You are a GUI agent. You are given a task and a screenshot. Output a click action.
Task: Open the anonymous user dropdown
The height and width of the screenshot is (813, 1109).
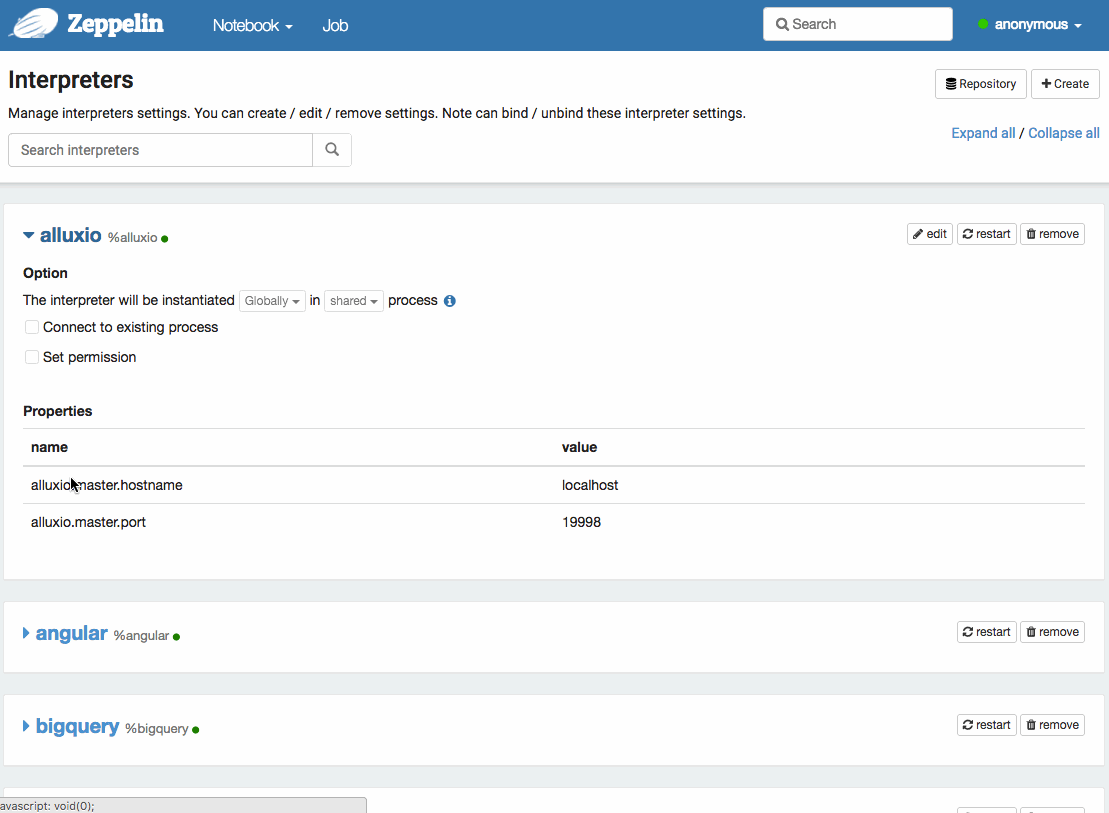1038,25
